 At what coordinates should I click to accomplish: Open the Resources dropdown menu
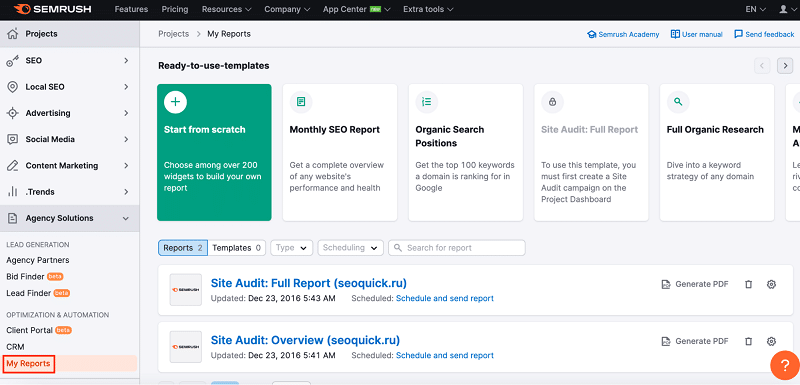click(227, 9)
